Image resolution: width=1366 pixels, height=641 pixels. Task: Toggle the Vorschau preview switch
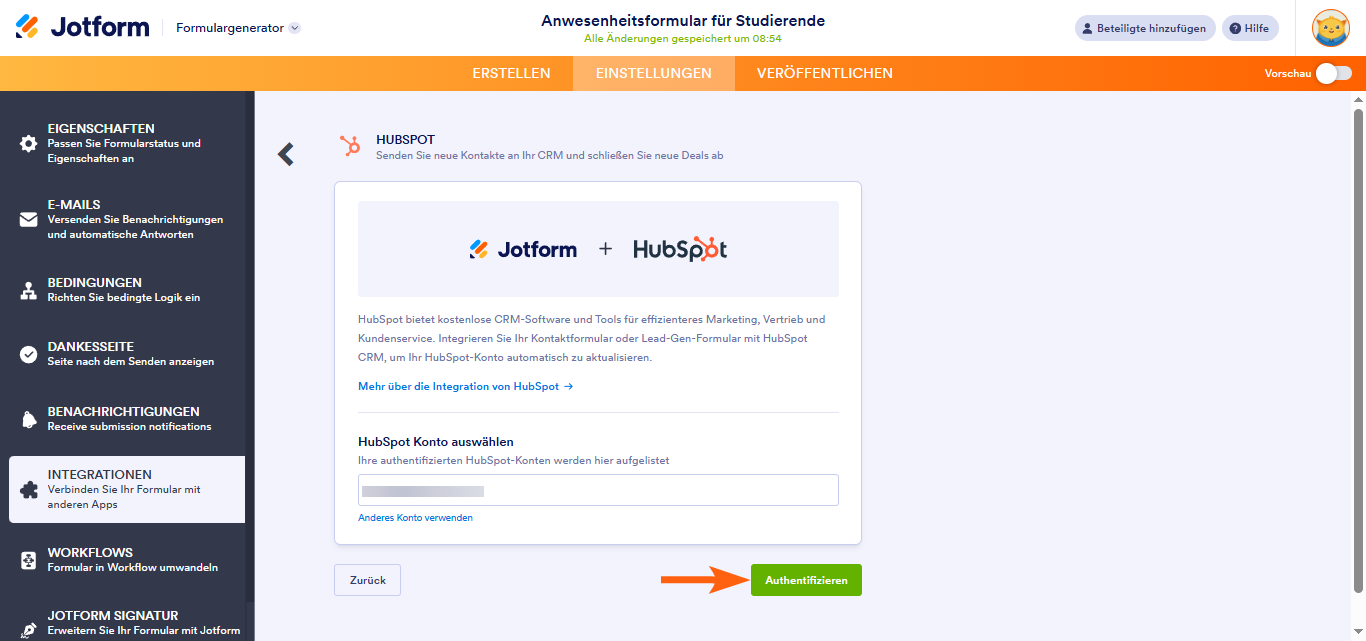point(1334,73)
